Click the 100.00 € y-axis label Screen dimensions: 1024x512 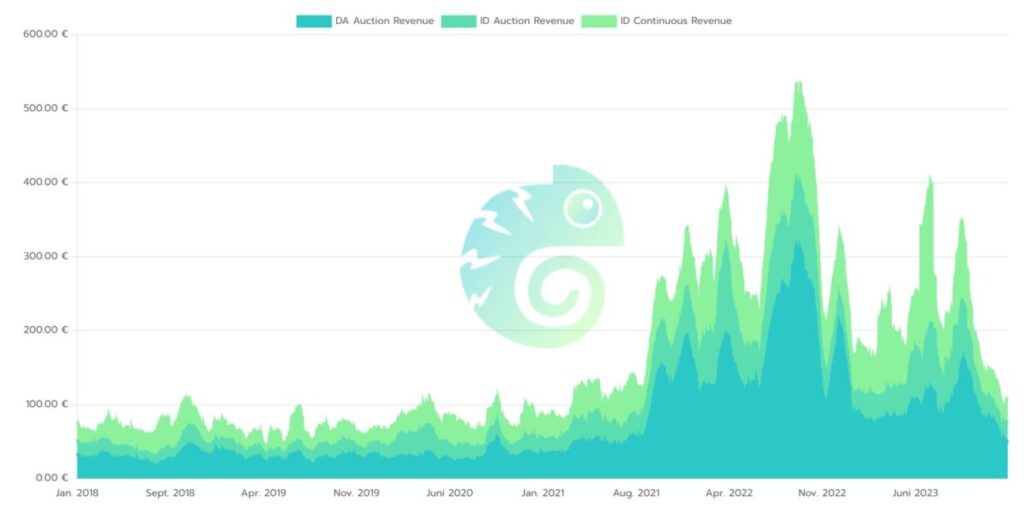(43, 404)
